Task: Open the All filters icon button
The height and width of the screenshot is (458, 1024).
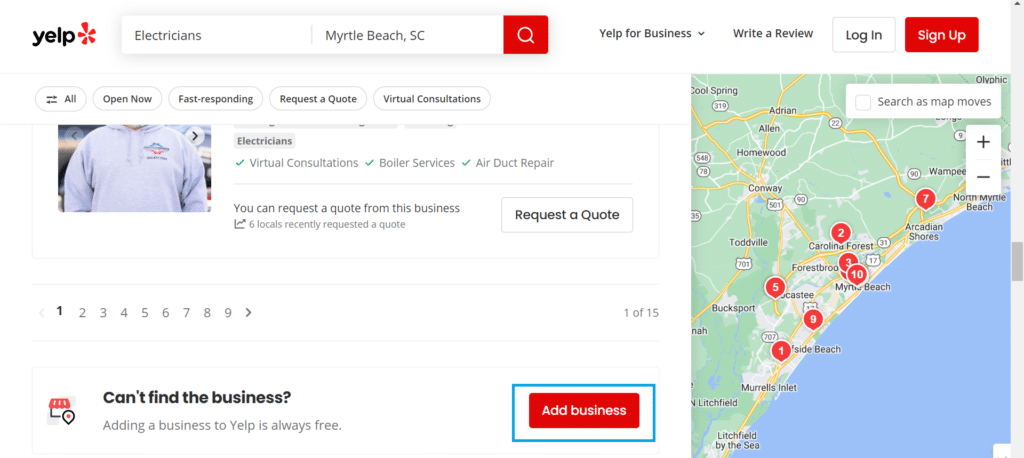Action: click(61, 99)
